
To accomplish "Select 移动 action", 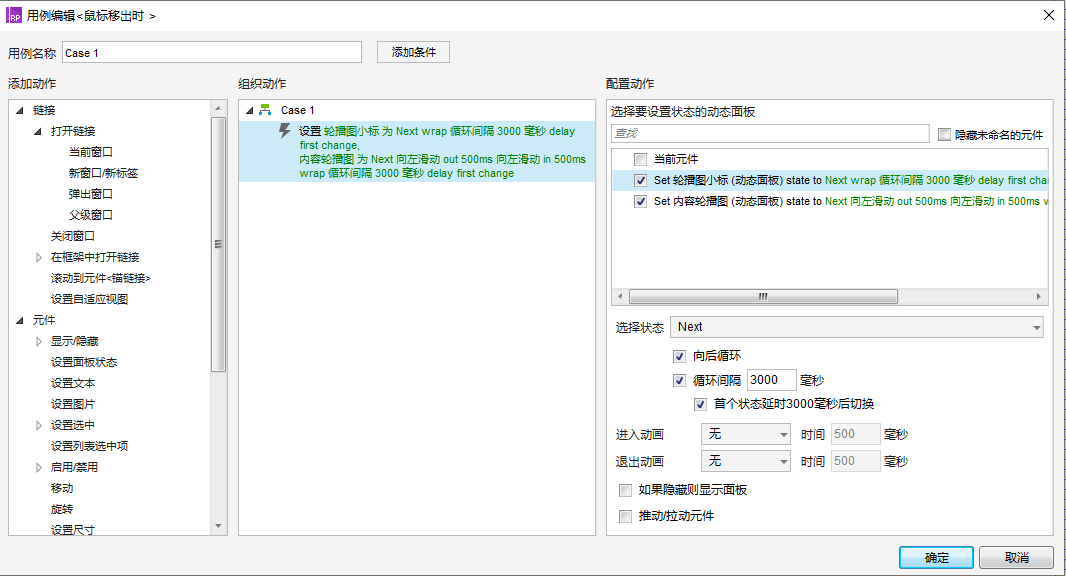I will 62,488.
